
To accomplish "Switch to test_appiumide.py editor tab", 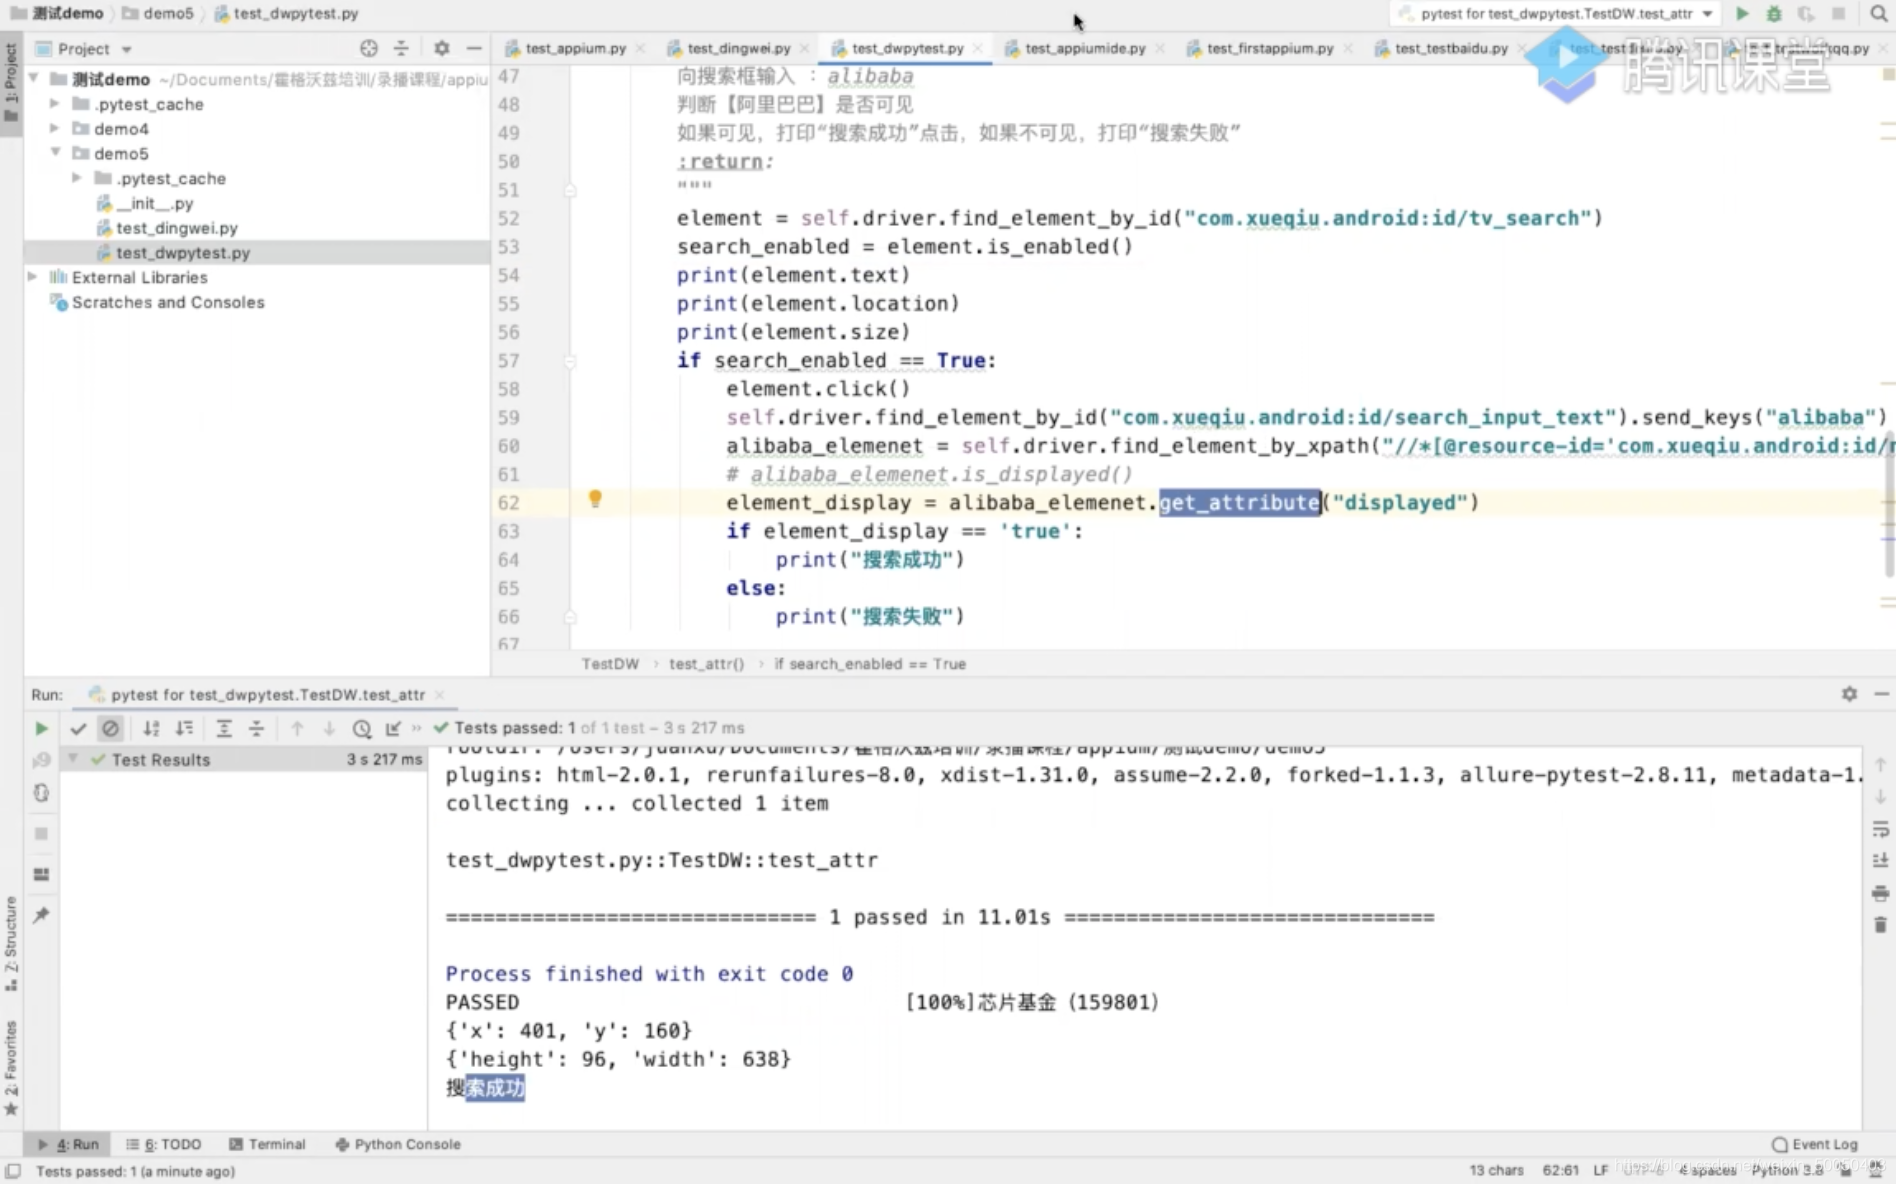I will tap(1084, 48).
